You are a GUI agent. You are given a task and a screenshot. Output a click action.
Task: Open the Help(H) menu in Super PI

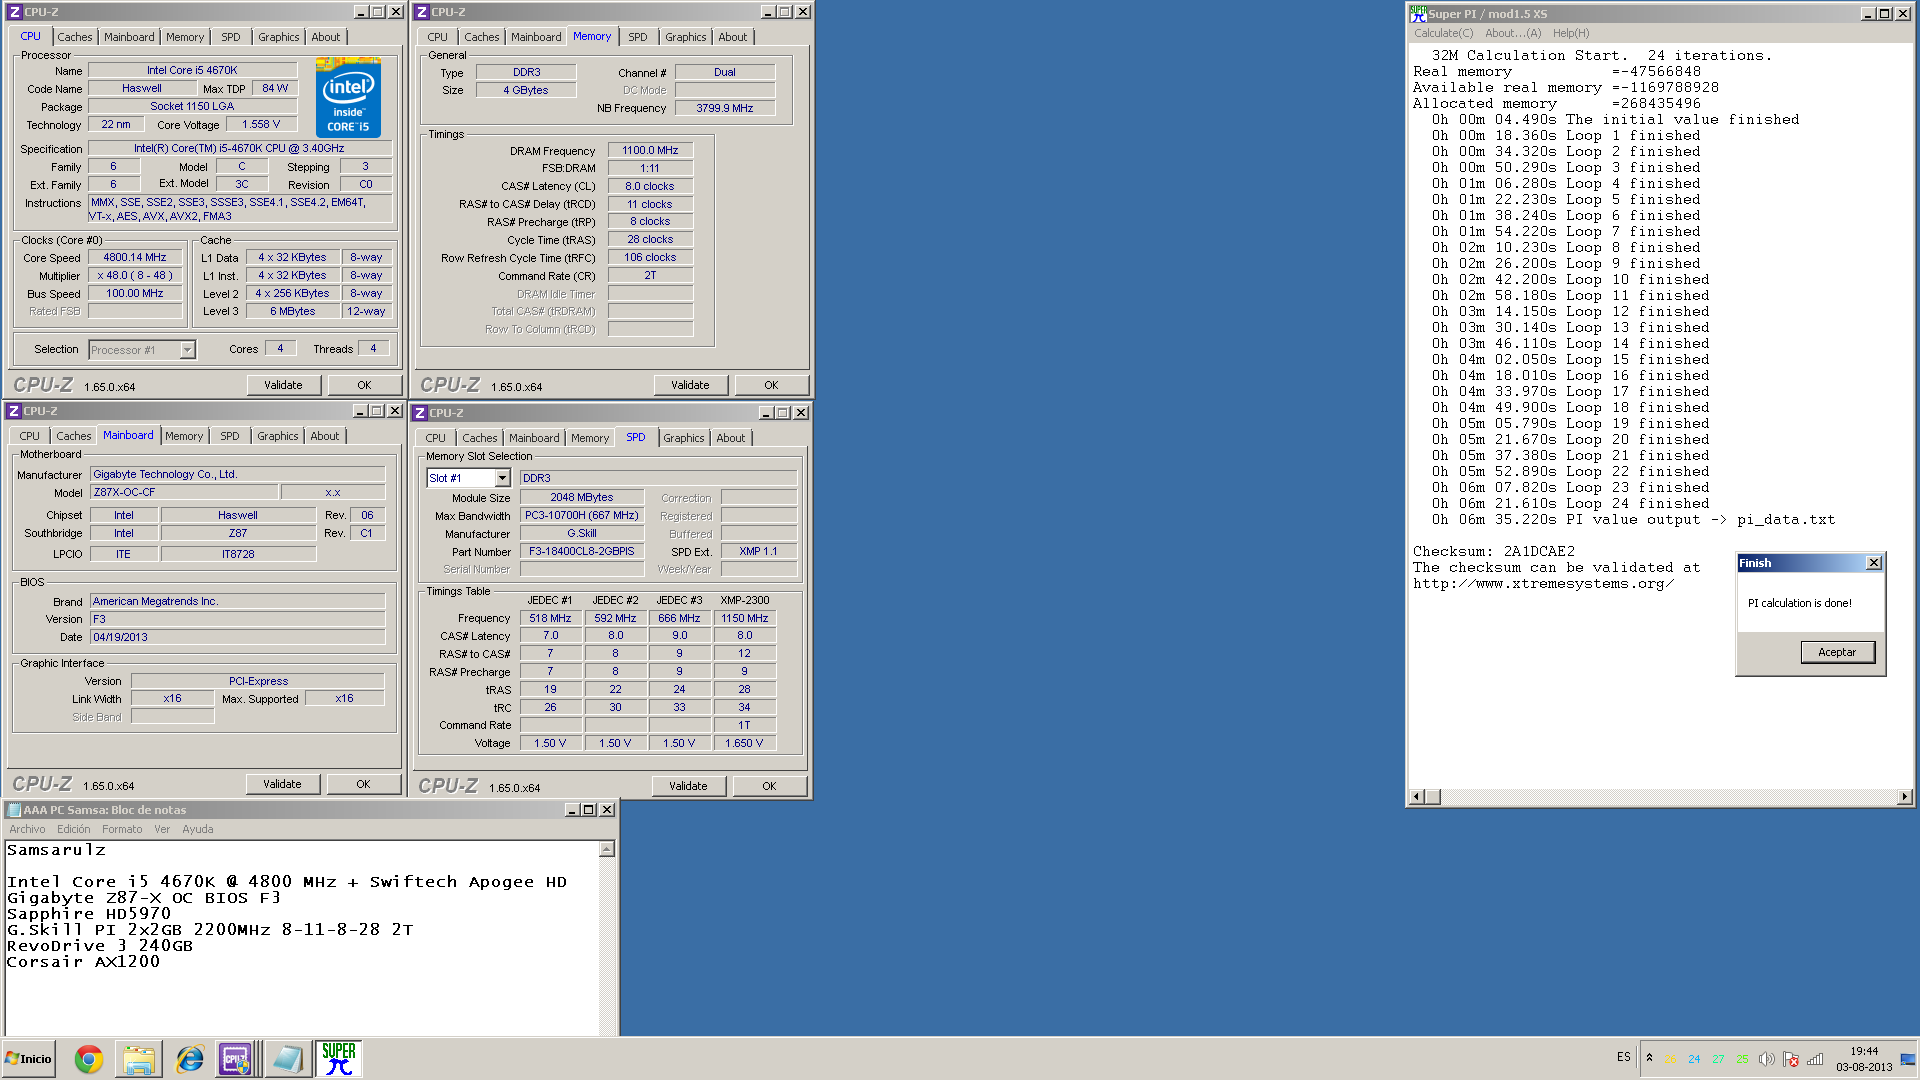point(1571,33)
